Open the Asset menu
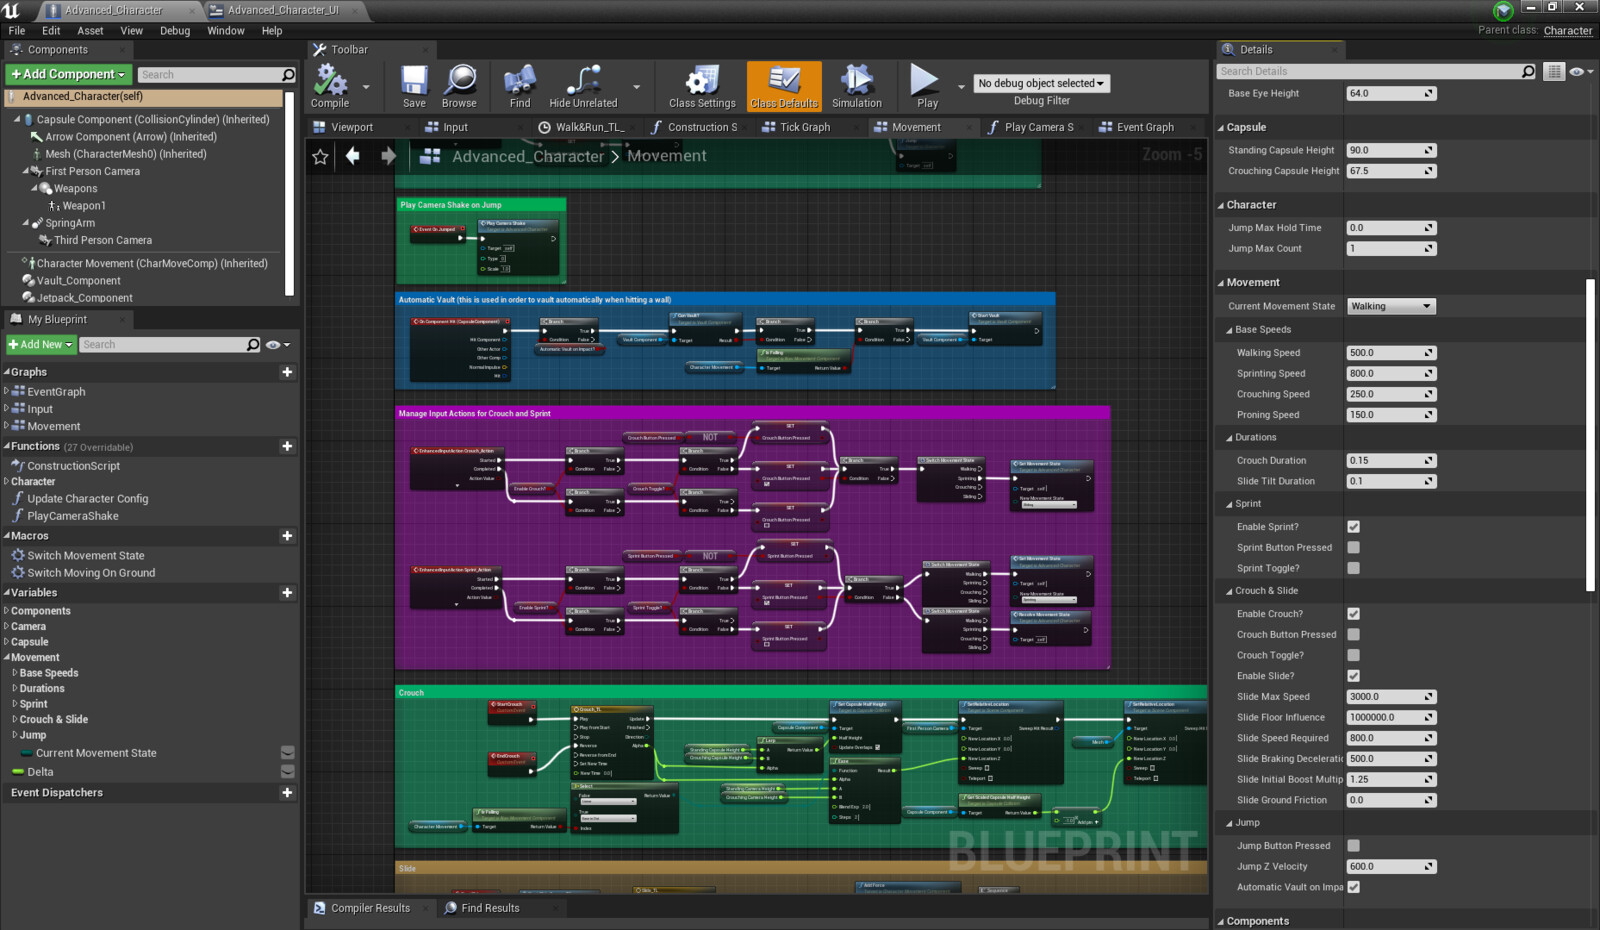 (90, 31)
